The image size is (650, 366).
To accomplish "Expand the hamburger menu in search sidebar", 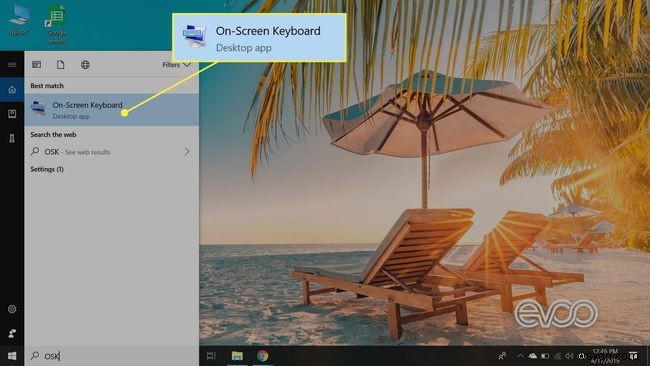I will (x=12, y=65).
